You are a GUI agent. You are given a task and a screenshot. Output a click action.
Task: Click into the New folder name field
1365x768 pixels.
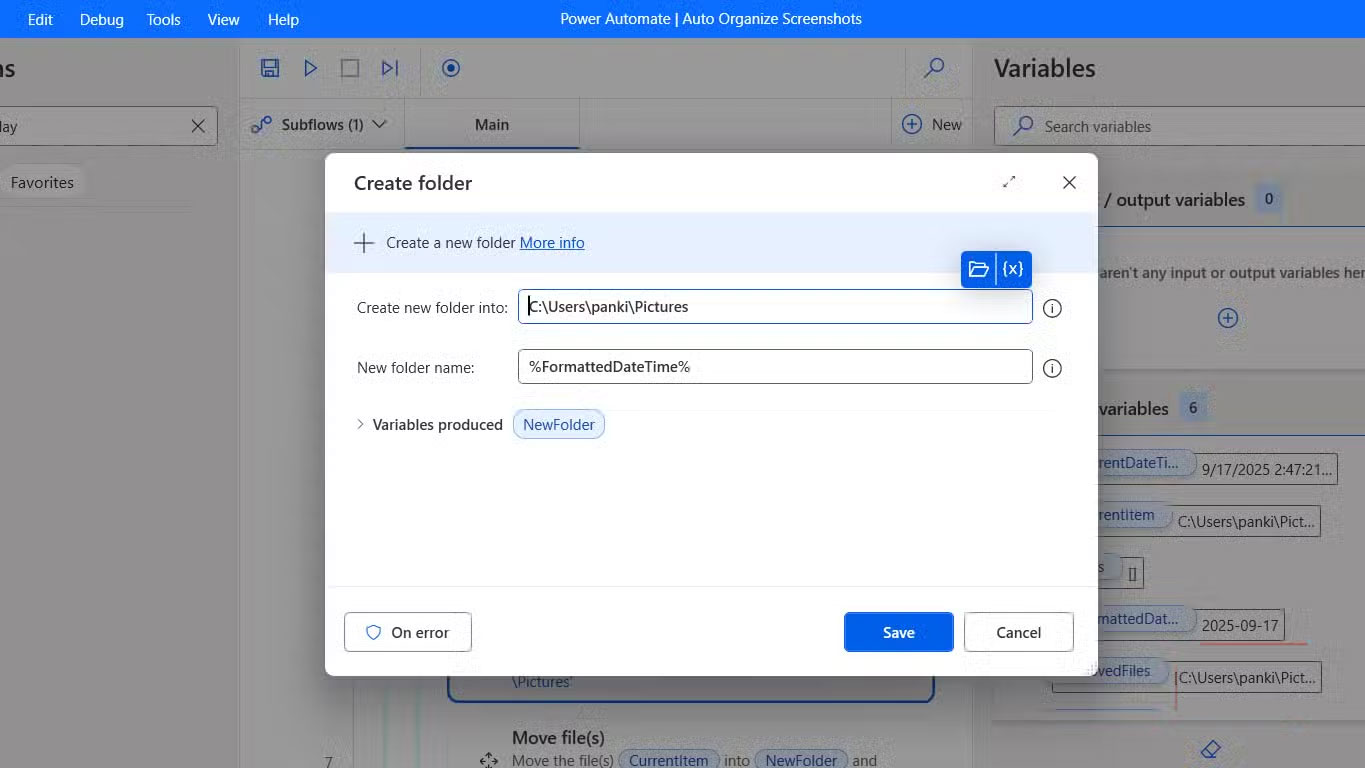point(774,367)
